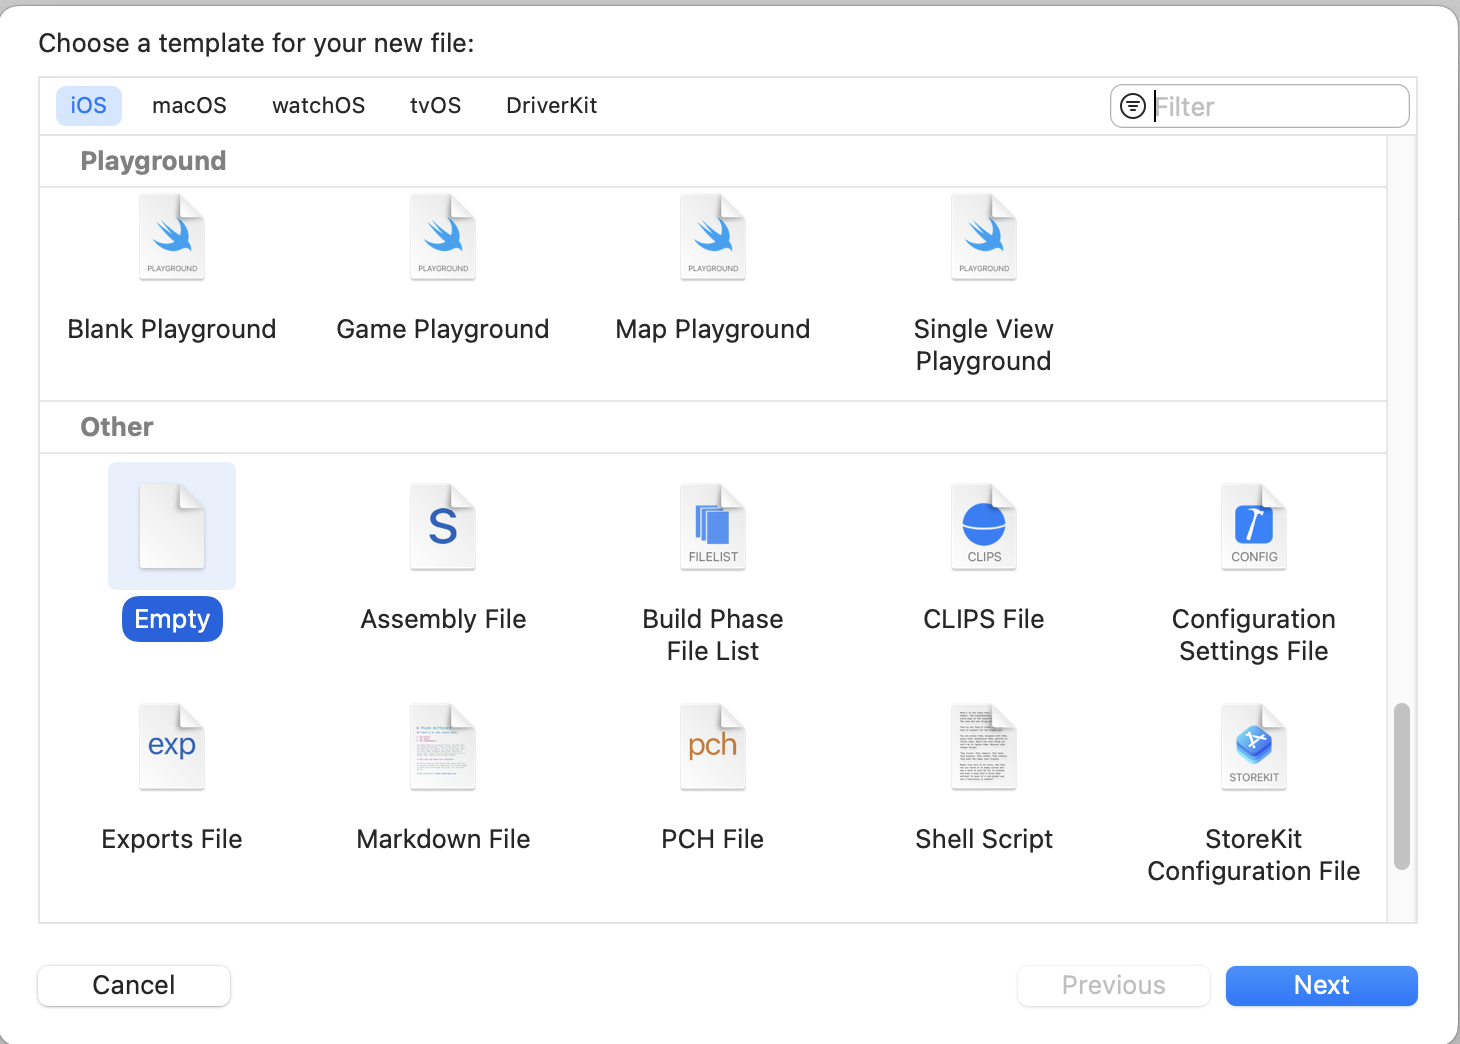The image size is (1460, 1044).
Task: Pick the Map Playground template icon
Action: 713,237
